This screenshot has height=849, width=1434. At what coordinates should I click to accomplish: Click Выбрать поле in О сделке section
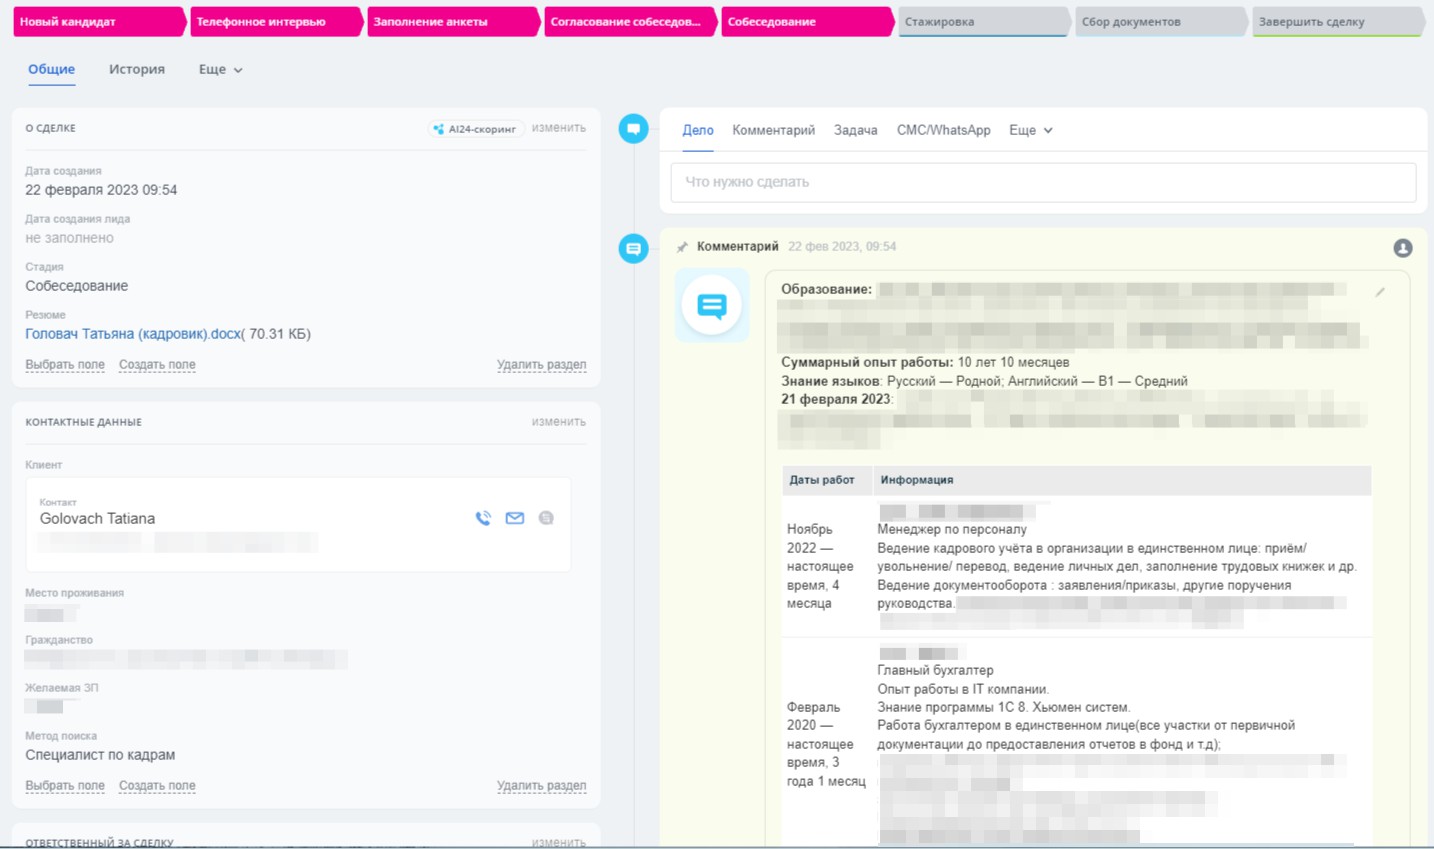65,365
